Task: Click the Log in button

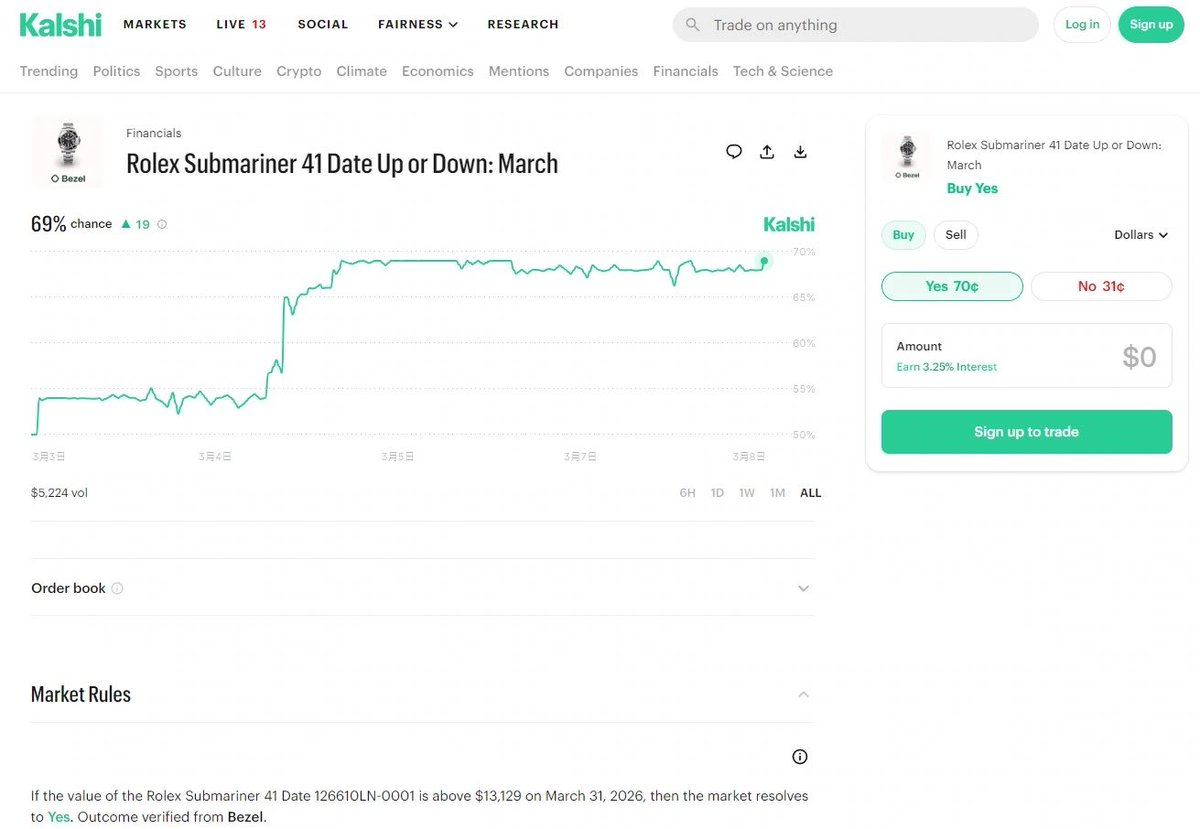Action: pyautogui.click(x=1082, y=25)
